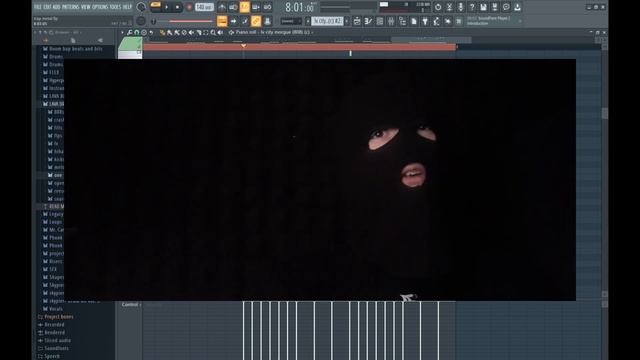The height and width of the screenshot is (360, 640).
Task: Toggle loop recording icon
Action: 267,7
